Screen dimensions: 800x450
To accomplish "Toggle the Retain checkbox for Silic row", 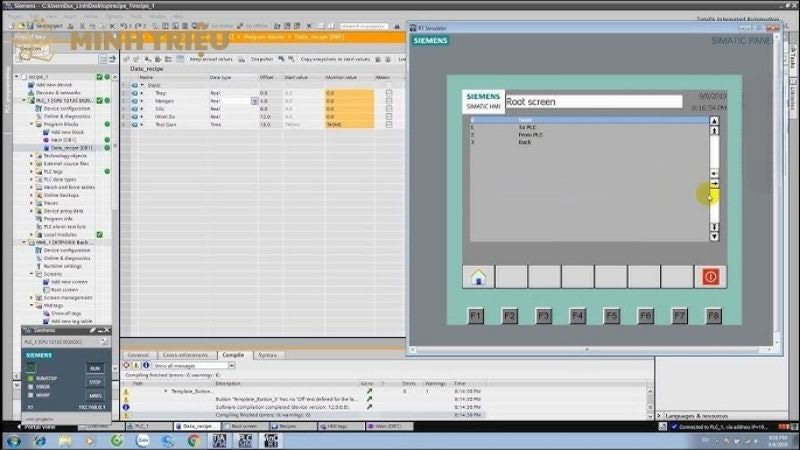I will (389, 108).
